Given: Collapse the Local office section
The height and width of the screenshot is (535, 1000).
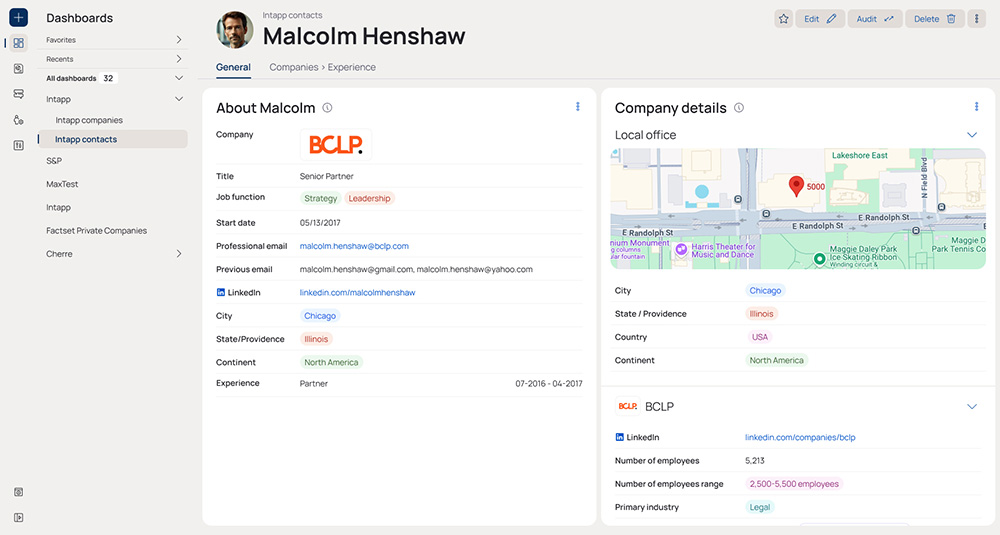Looking at the screenshot, I should [x=971, y=135].
